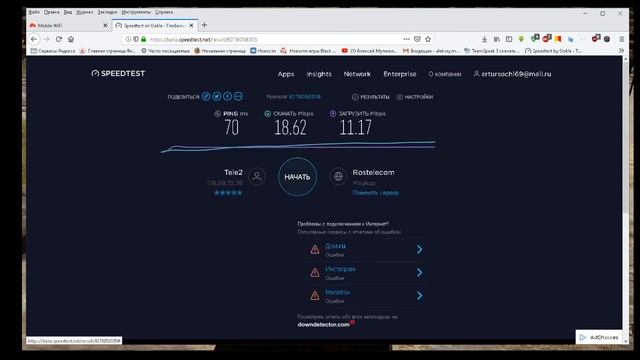The image size is (640, 360).
Task: Click the Speedtest logo
Action: pos(118,73)
